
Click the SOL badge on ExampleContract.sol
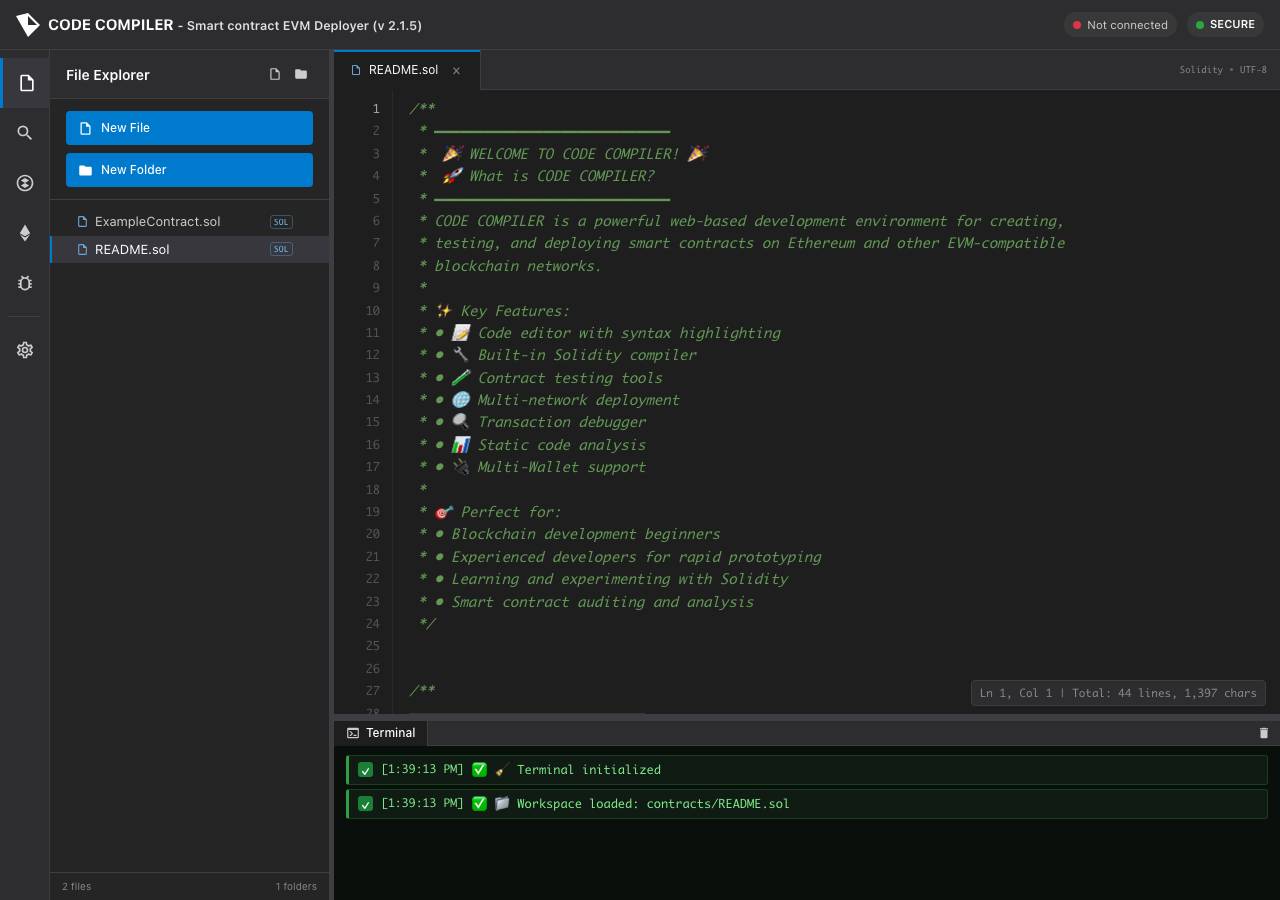pos(281,222)
